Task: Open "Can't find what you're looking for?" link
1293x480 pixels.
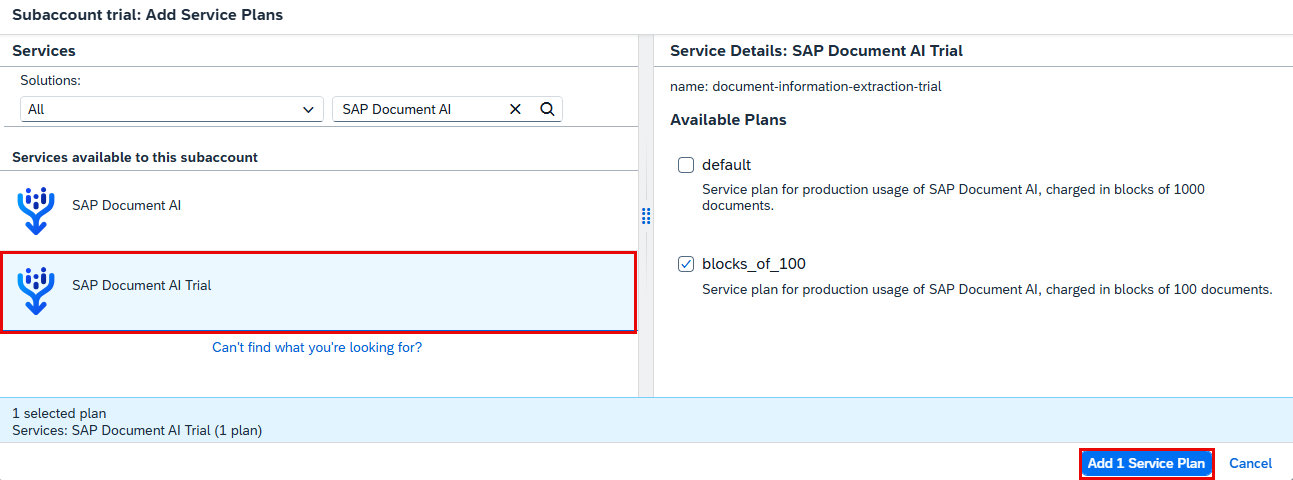Action: (x=317, y=347)
